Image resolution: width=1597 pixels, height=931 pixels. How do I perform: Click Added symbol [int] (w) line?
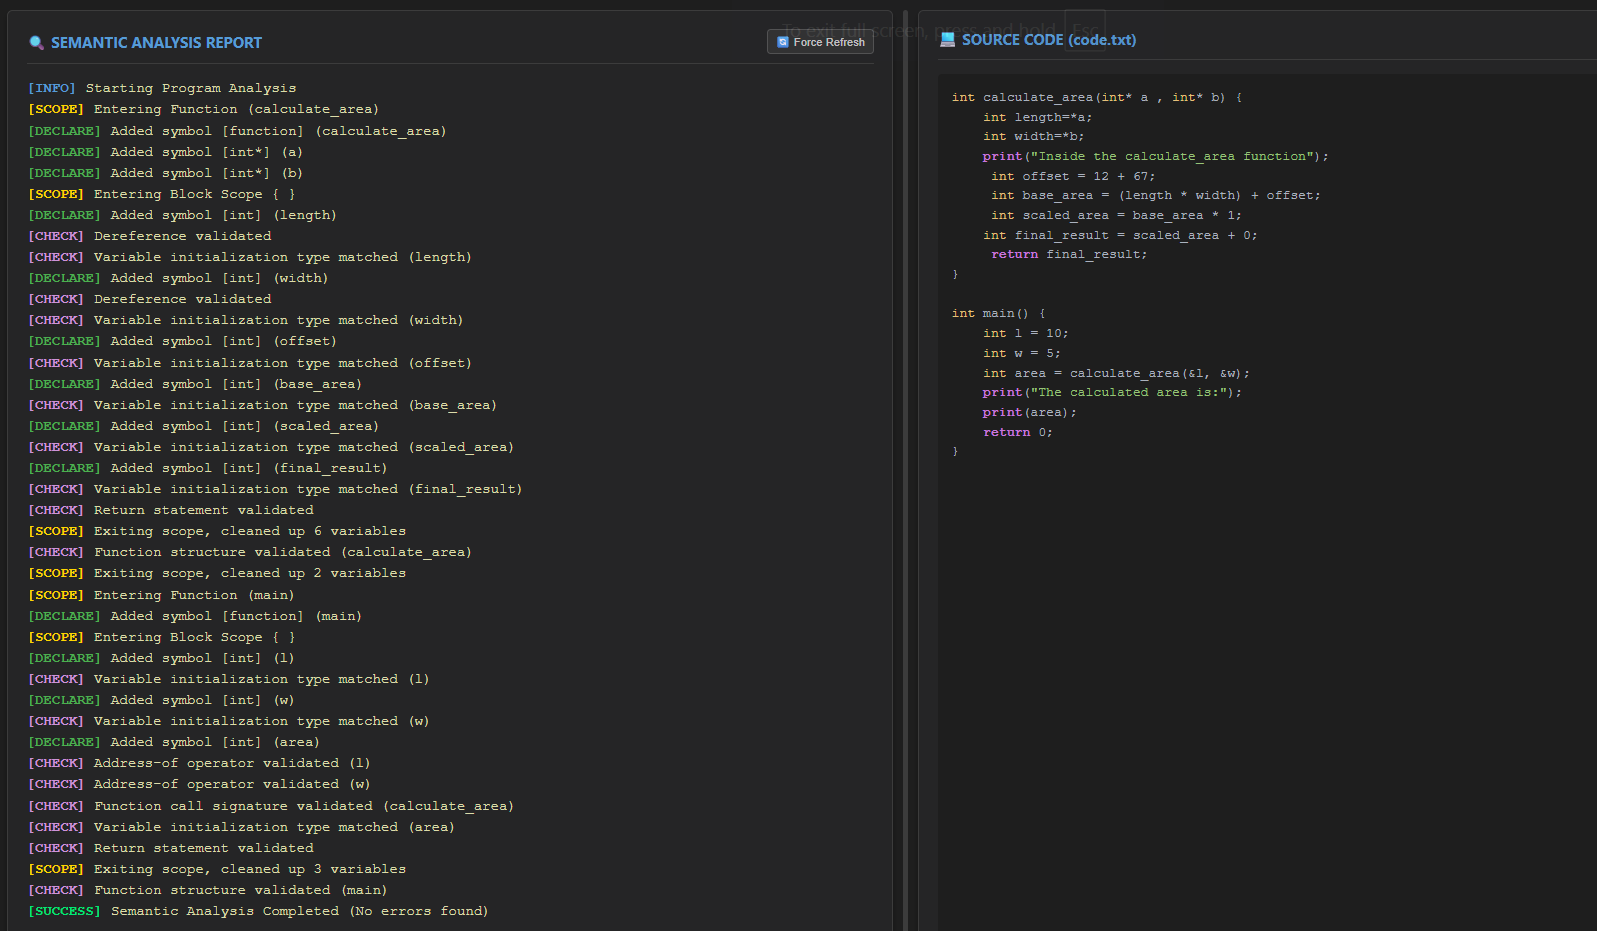tap(161, 700)
